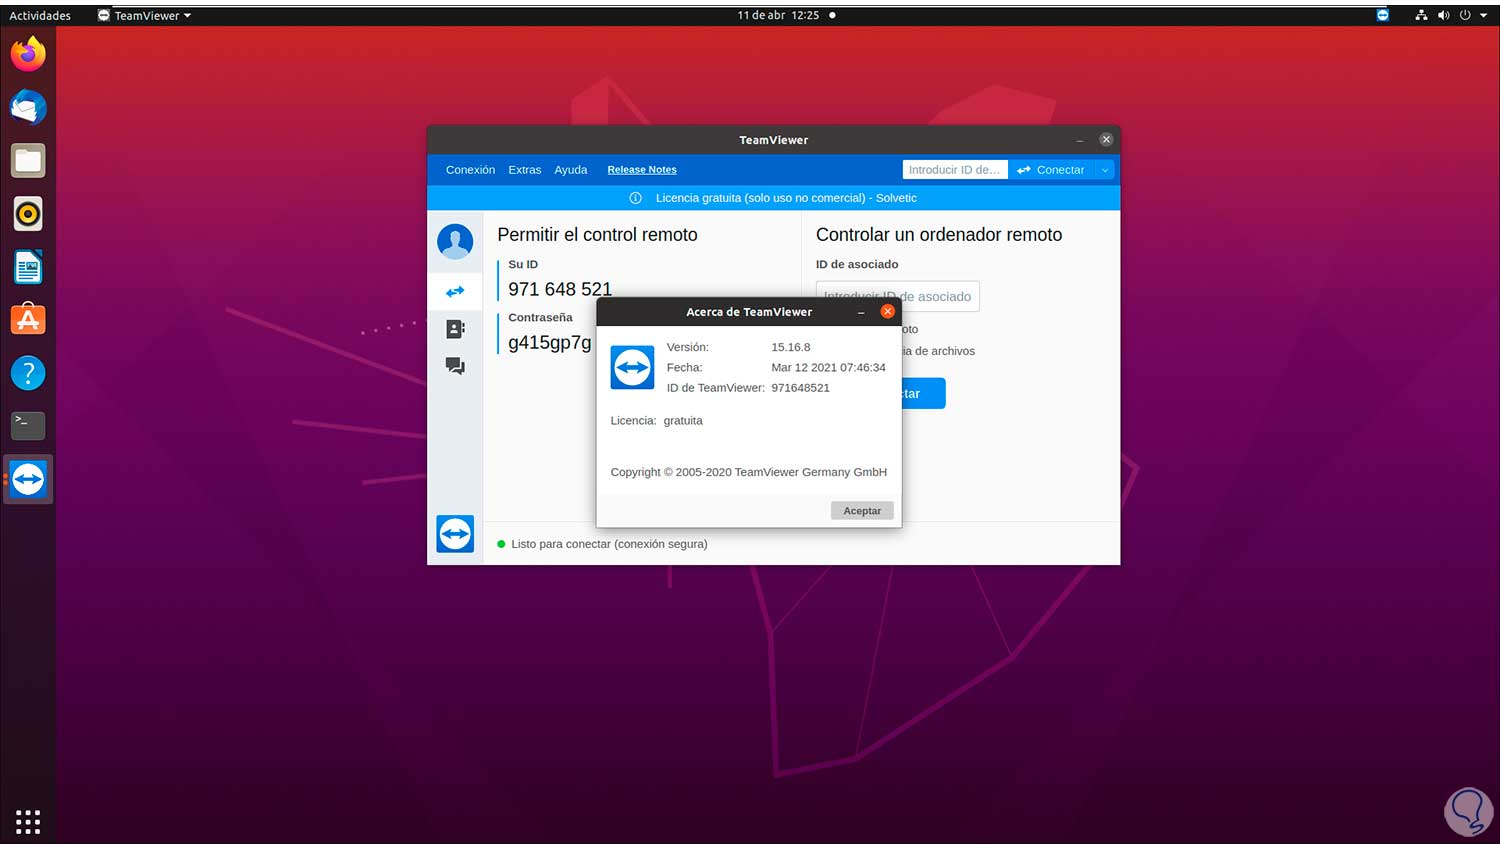Click the info icon in the license banner
The width and height of the screenshot is (1500, 849).
635,198
